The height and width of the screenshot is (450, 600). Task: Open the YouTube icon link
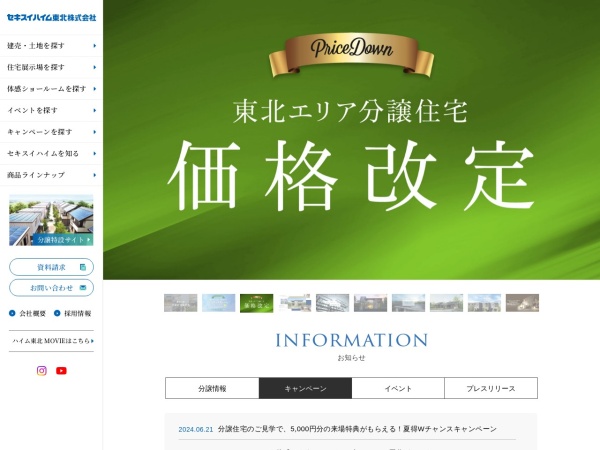61,370
